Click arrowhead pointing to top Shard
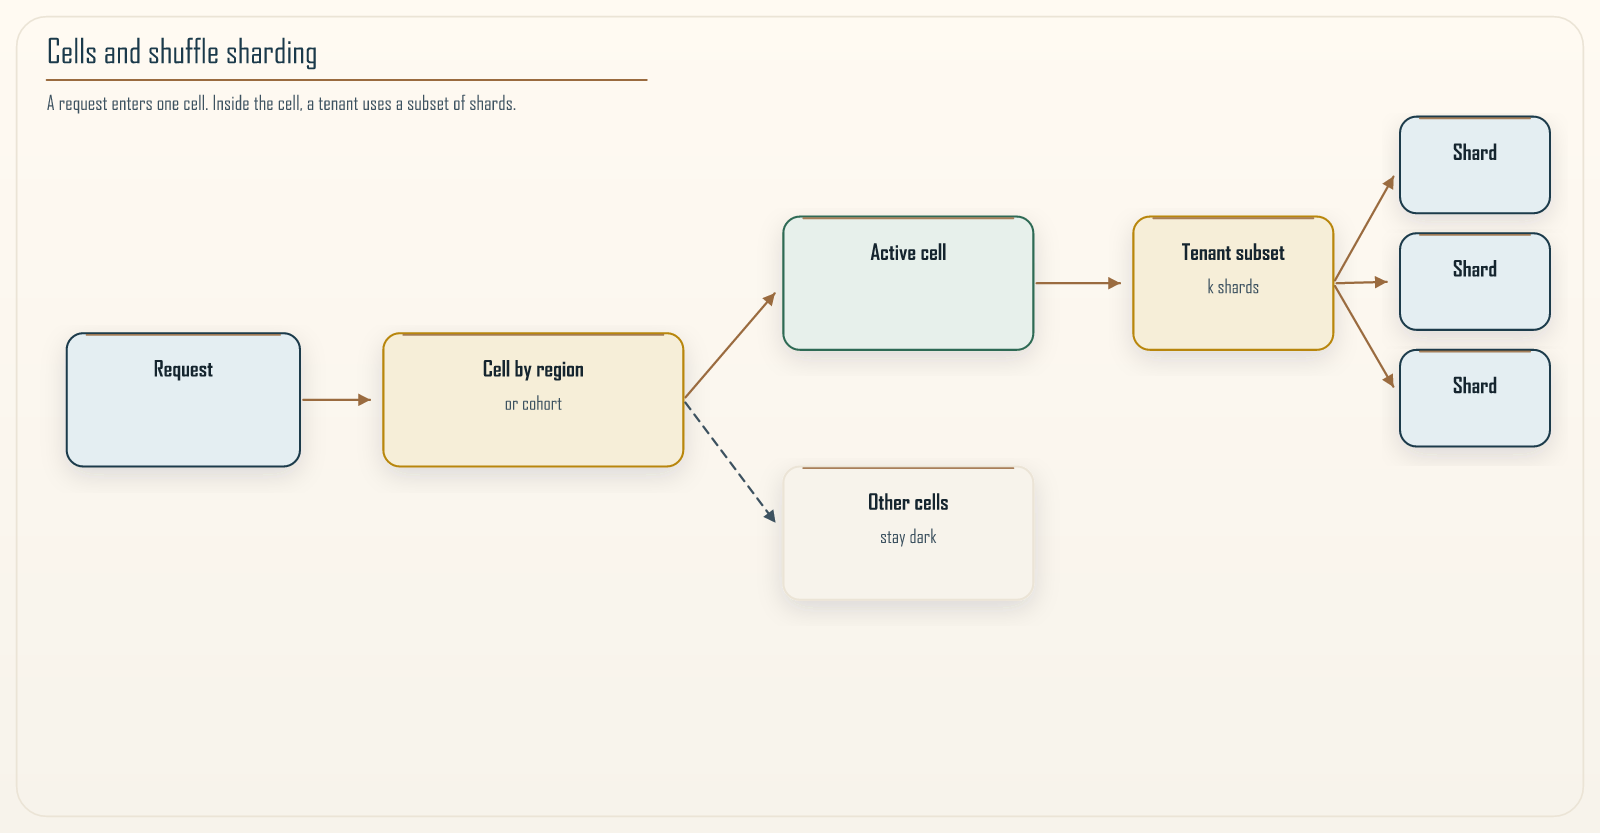Screen dimensions: 1600x833 1389,182
